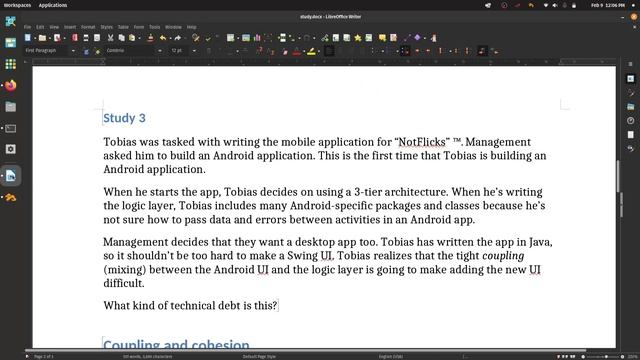640x360 pixels.
Task: Click Insert Image icon
Action: point(246,38)
